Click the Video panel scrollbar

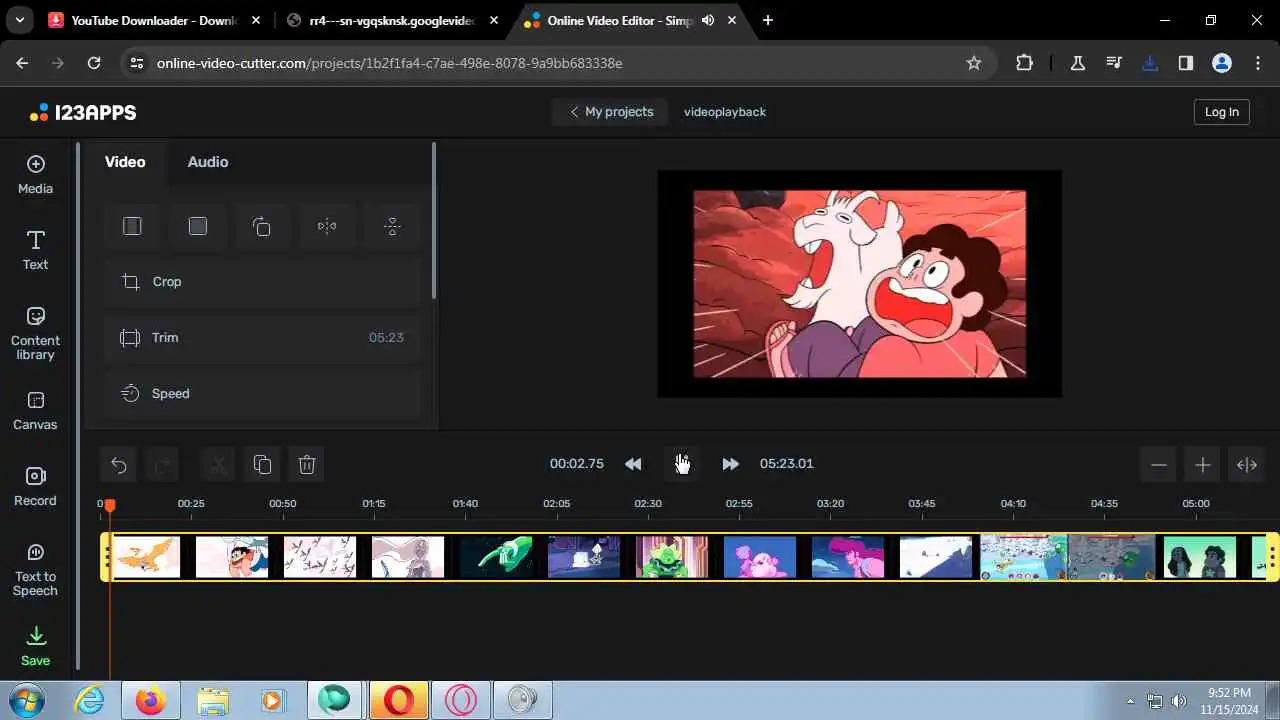click(434, 220)
